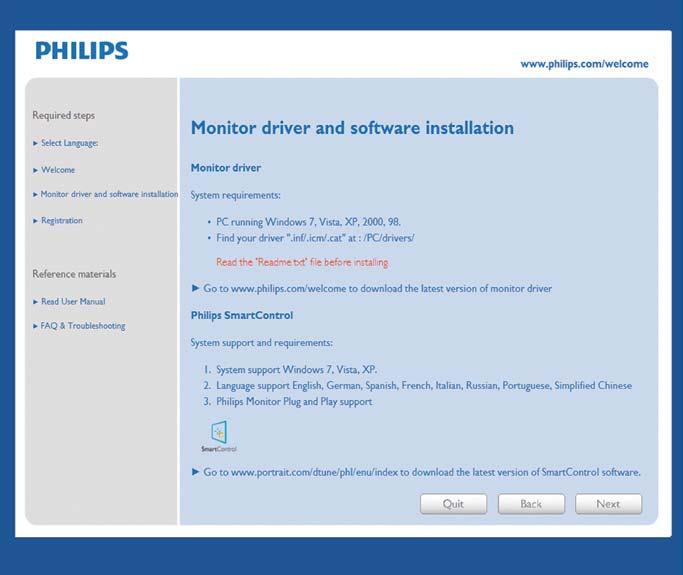Click the red Readme.txt notice

[302, 262]
